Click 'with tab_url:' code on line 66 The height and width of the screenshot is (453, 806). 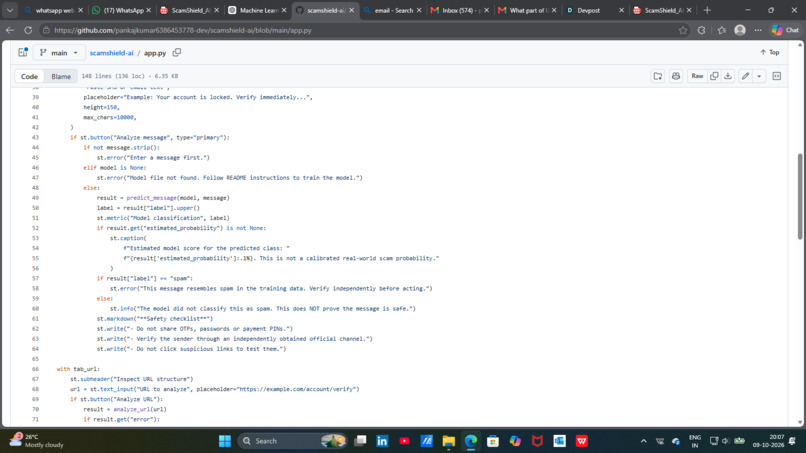78,369
